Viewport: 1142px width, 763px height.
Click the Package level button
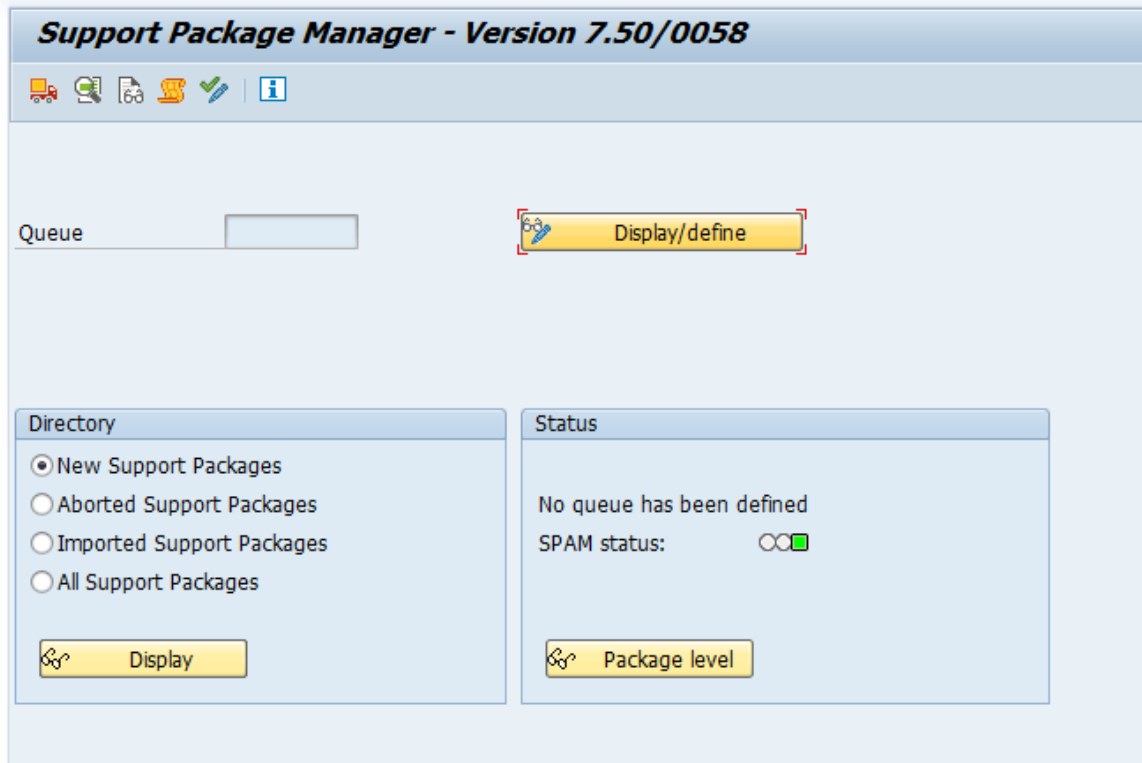point(649,660)
